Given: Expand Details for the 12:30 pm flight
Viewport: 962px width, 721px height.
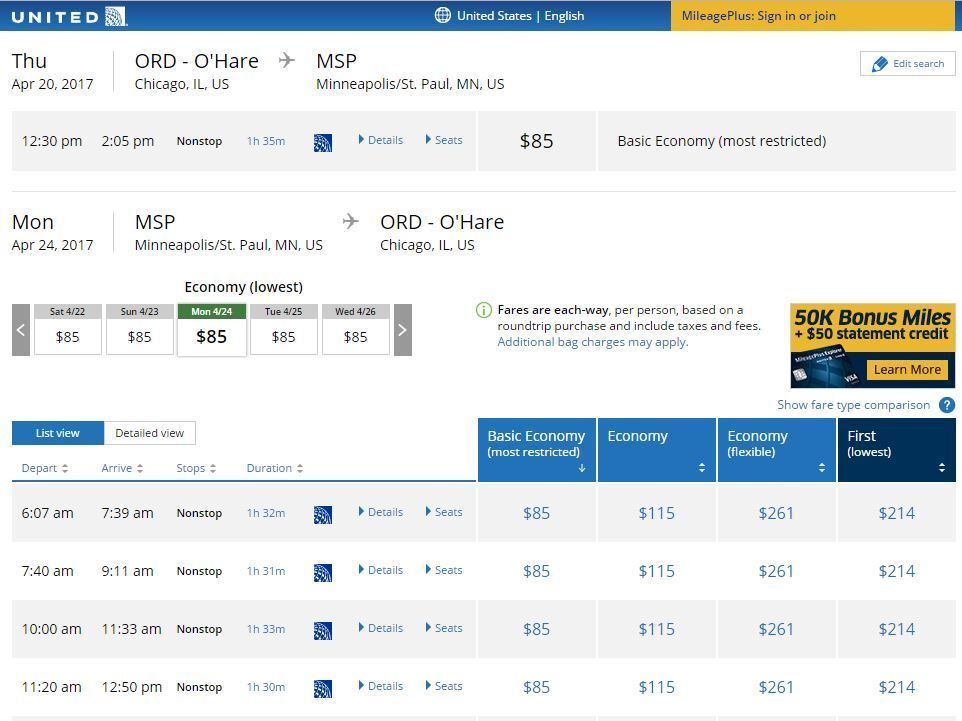Looking at the screenshot, I should point(381,140).
